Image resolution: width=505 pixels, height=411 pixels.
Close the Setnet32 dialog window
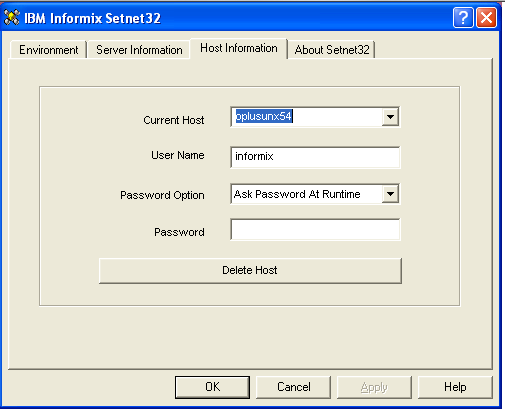point(487,17)
